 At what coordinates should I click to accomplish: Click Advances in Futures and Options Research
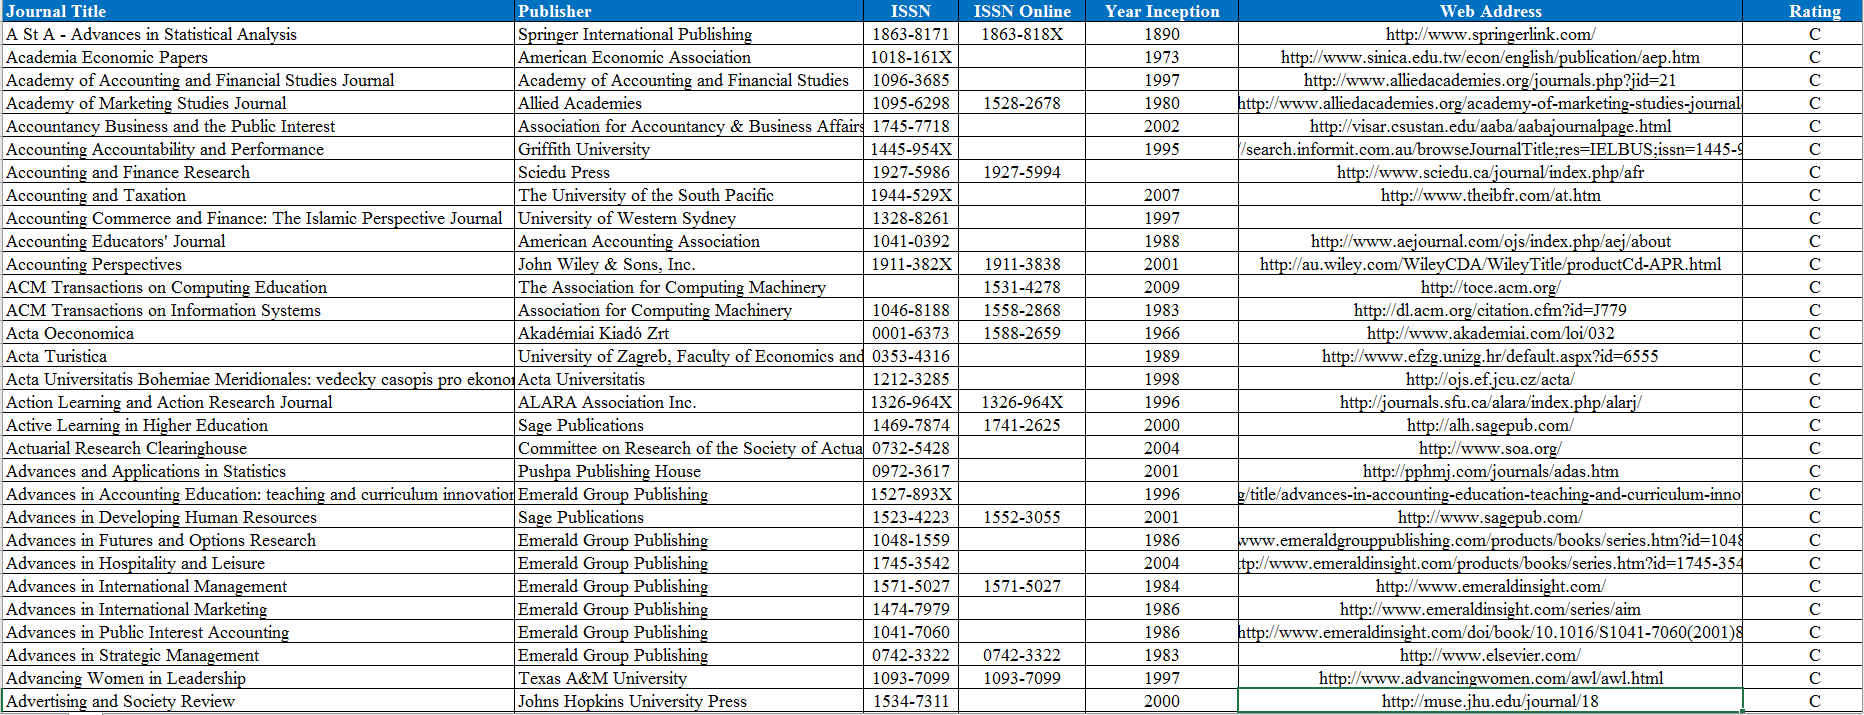point(258,540)
